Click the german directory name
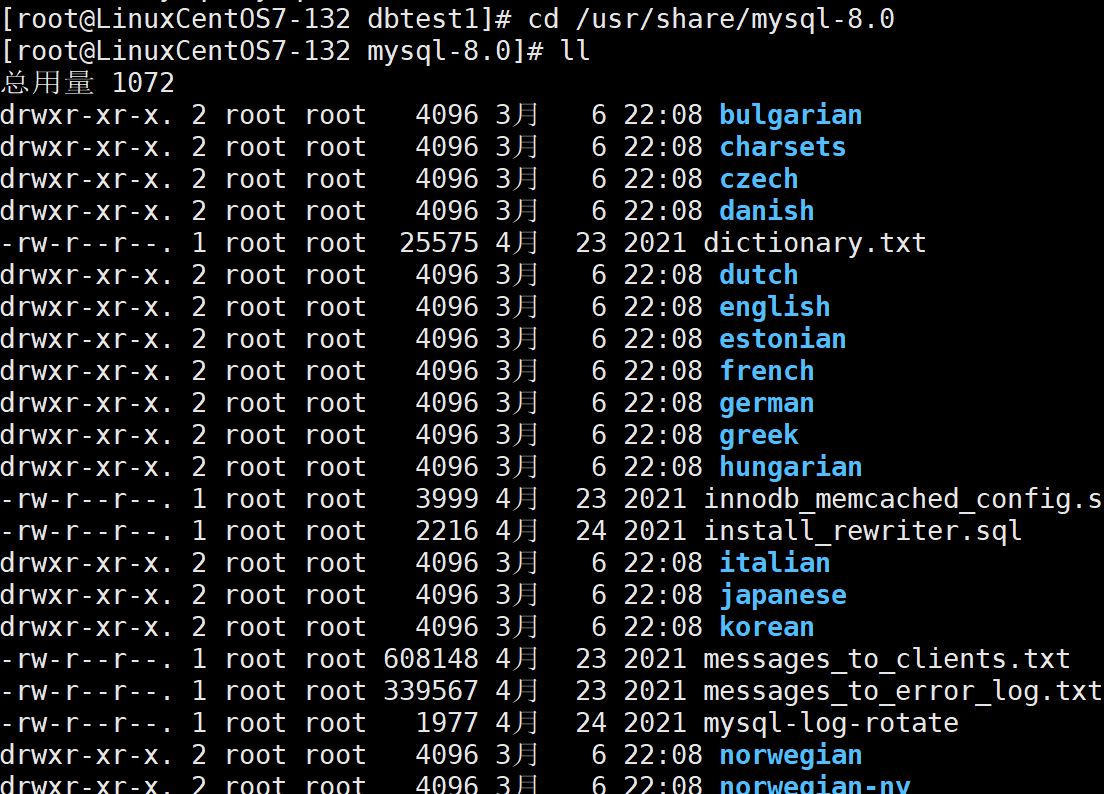Viewport: 1104px width, 794px height. pos(767,403)
